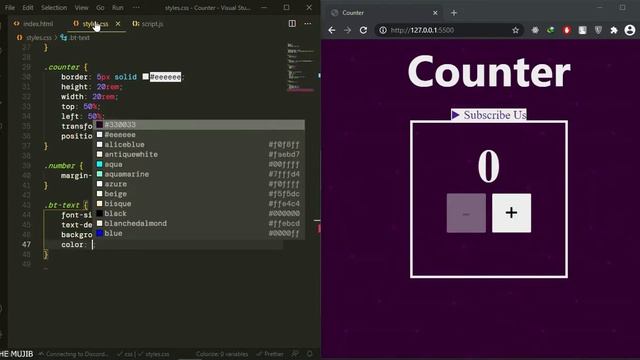
Task: Open the browser profile avatar
Action: pyautogui.click(x=630, y=30)
